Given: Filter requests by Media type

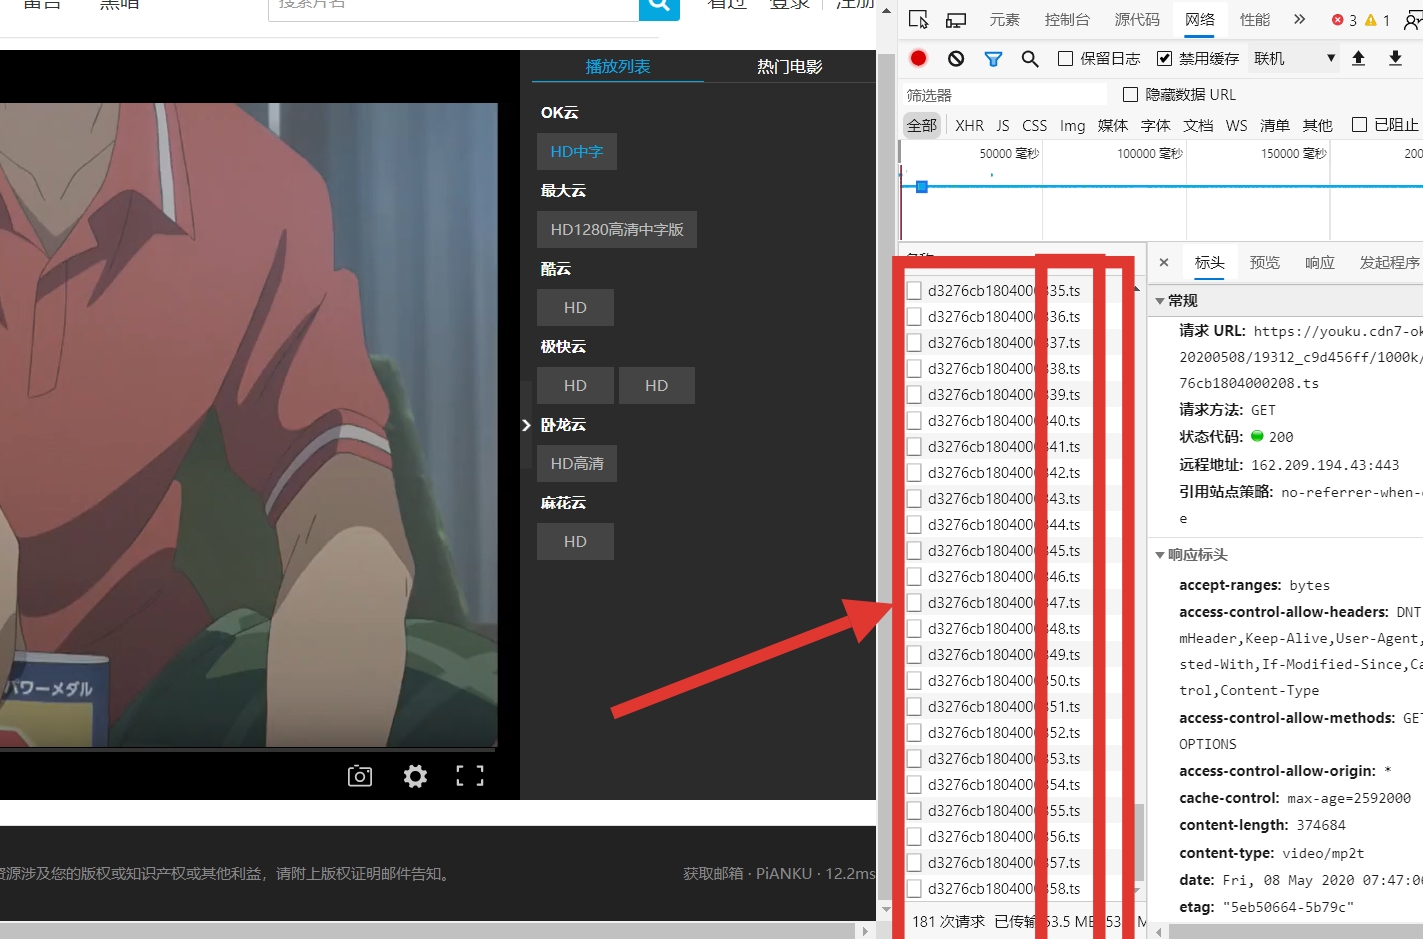Looking at the screenshot, I should (x=1112, y=125).
